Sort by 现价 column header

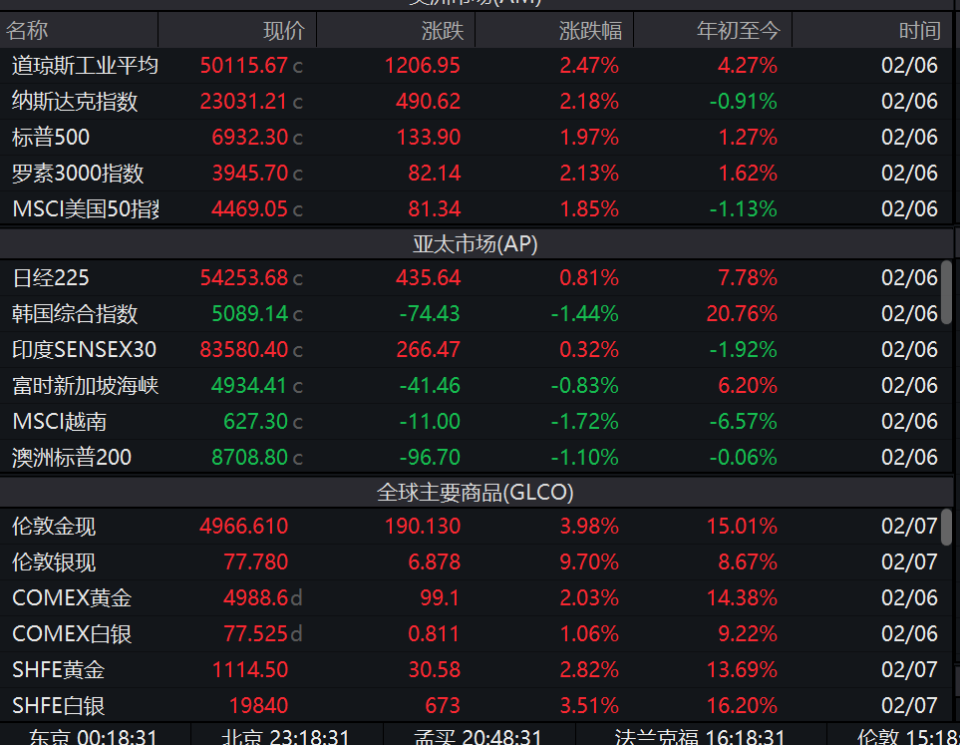tap(238, 30)
